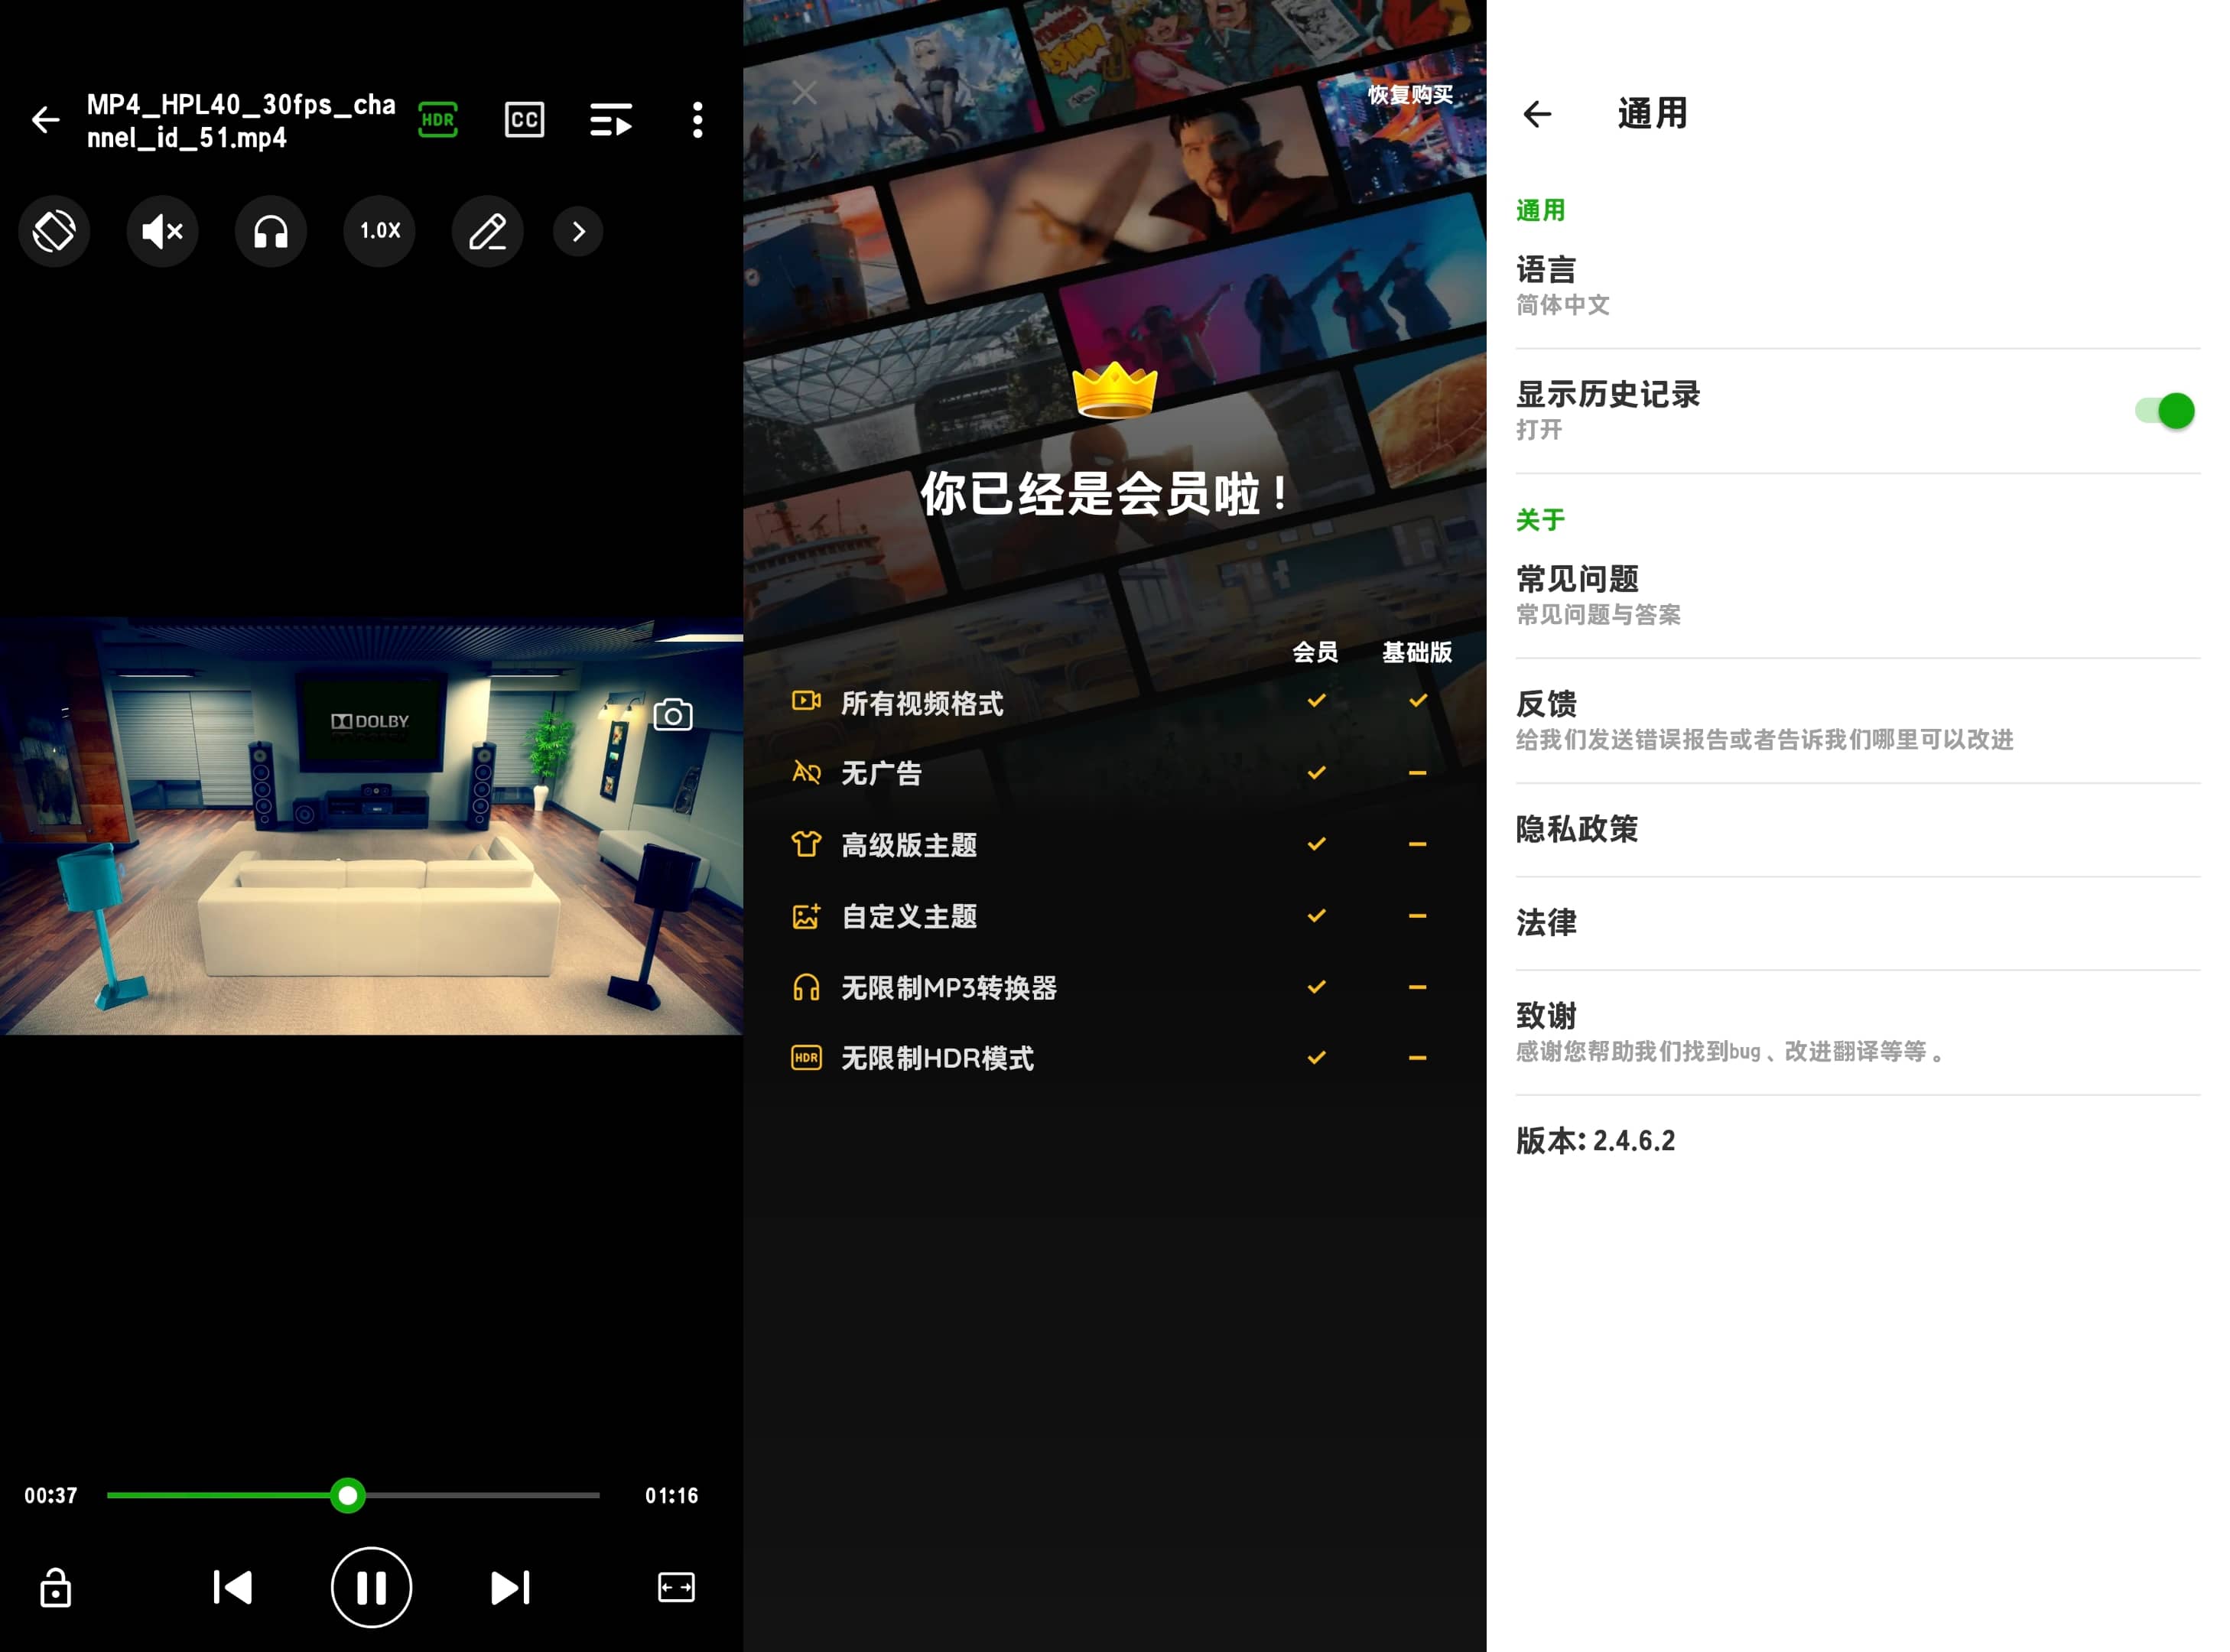Click the 会员 column header

point(1315,652)
